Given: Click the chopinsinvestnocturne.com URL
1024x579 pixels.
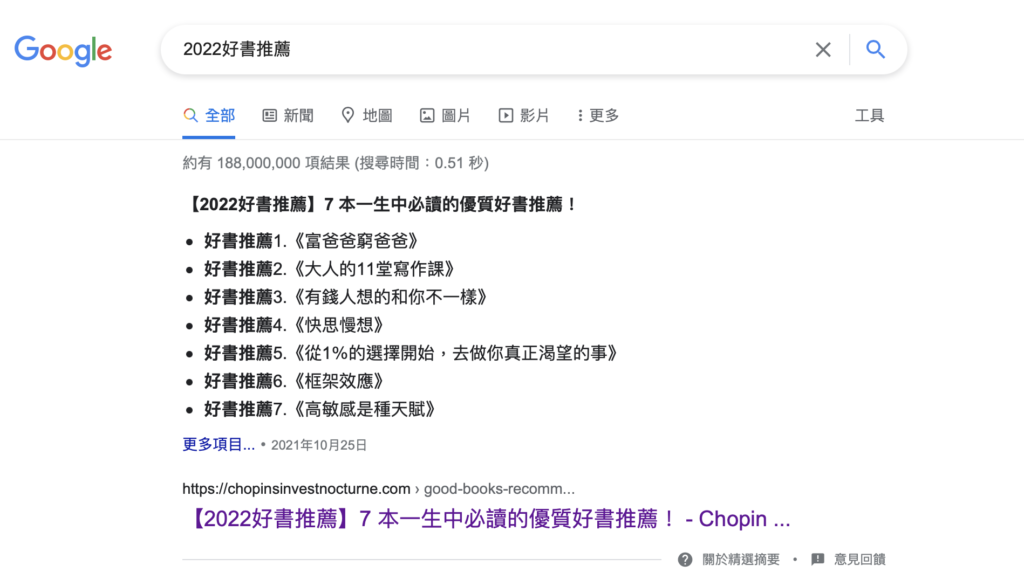Looking at the screenshot, I should [x=378, y=488].
